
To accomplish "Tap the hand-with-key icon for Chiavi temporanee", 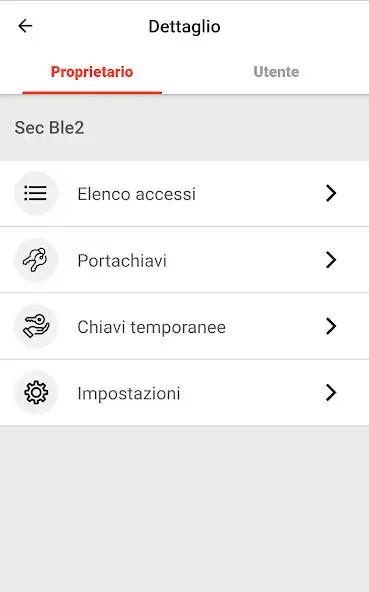I will pos(36,326).
